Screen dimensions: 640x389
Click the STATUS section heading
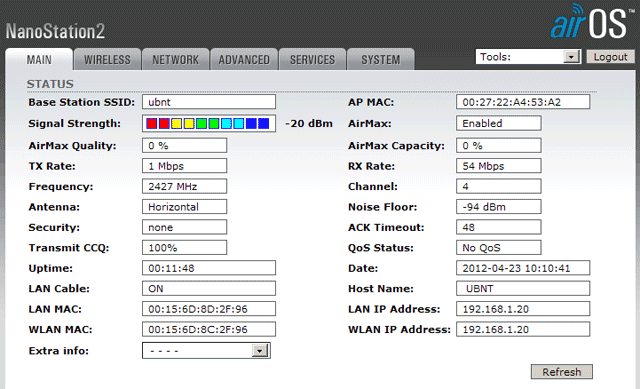coord(50,84)
